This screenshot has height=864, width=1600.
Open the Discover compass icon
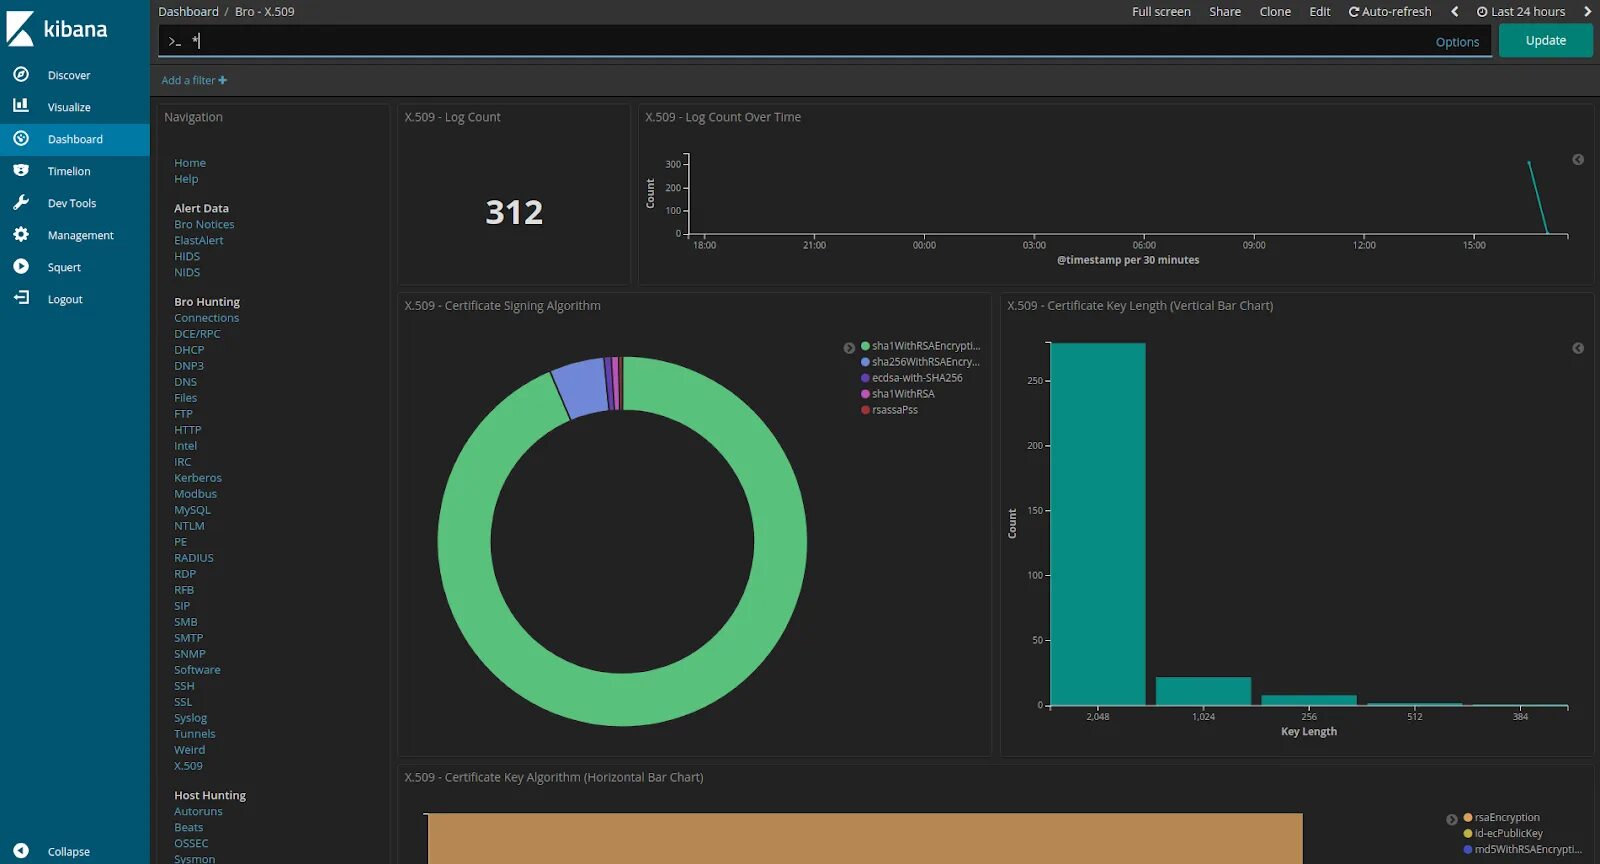coord(21,74)
